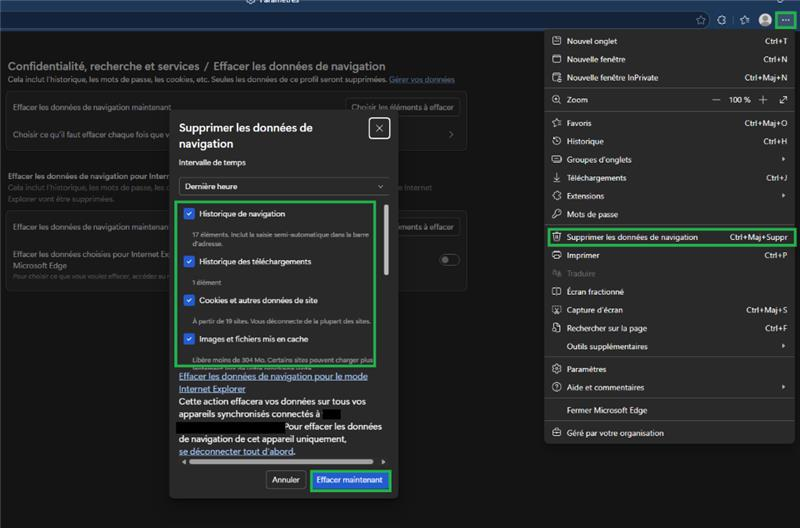
Task: Open Favorites via star-list toolbar icon
Action: click(745, 20)
